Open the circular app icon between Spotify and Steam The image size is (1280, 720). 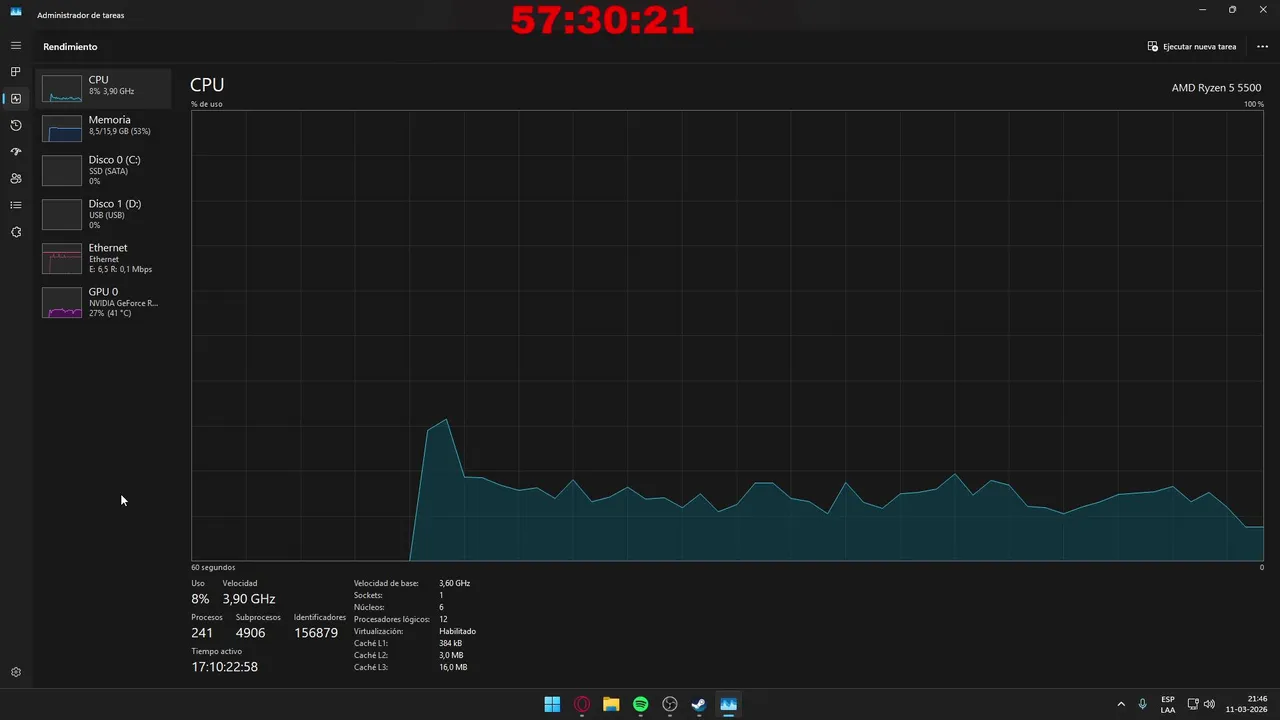670,704
